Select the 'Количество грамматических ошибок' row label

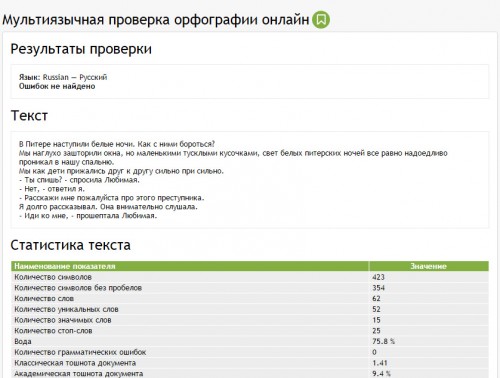(x=80, y=352)
